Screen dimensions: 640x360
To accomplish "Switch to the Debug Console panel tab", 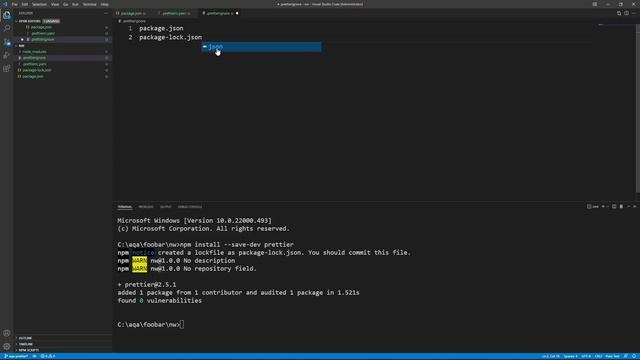I will (190, 207).
